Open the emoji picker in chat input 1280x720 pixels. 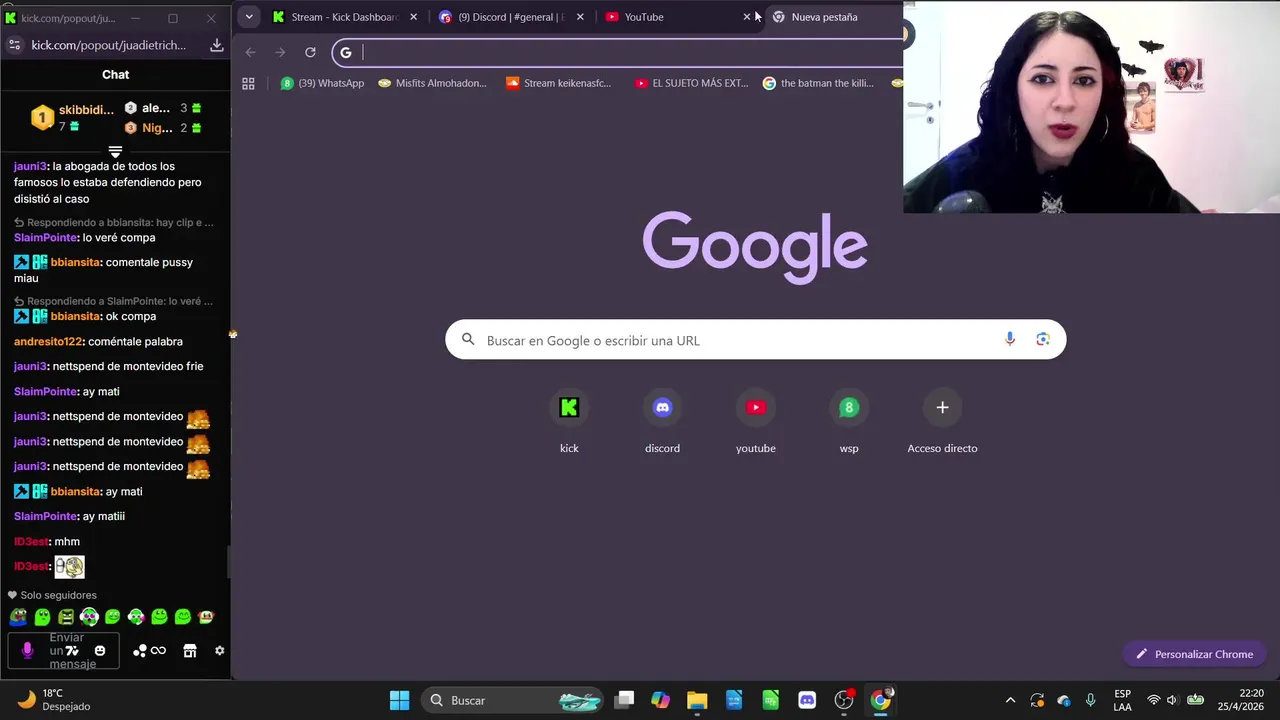coord(99,651)
